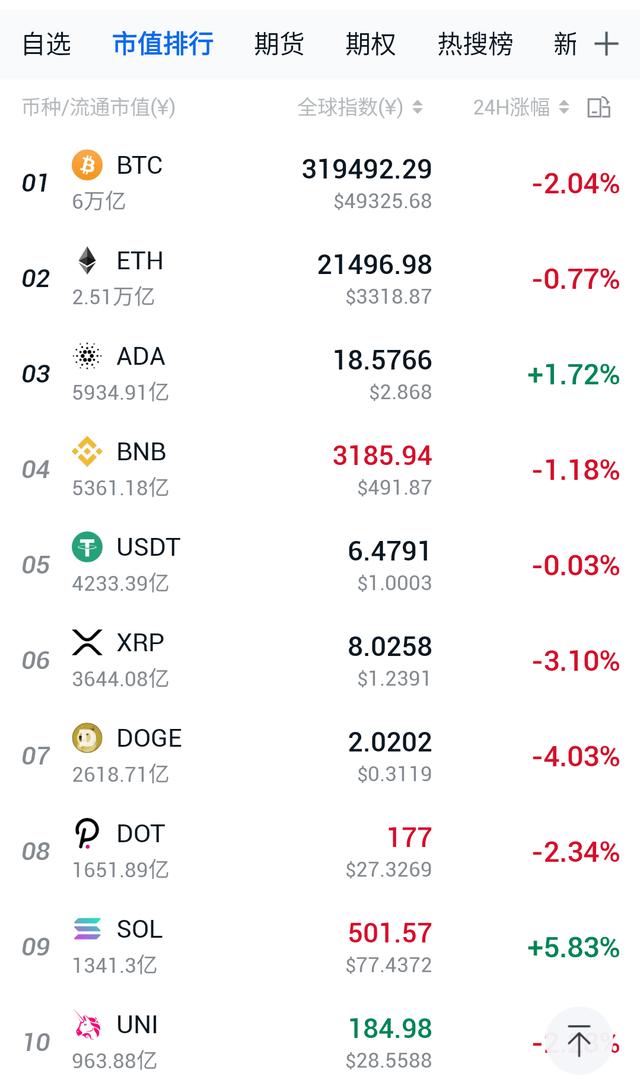Viewport: 640px width, 1086px height.
Task: Open the 期货 tab
Action: pyautogui.click(x=279, y=43)
